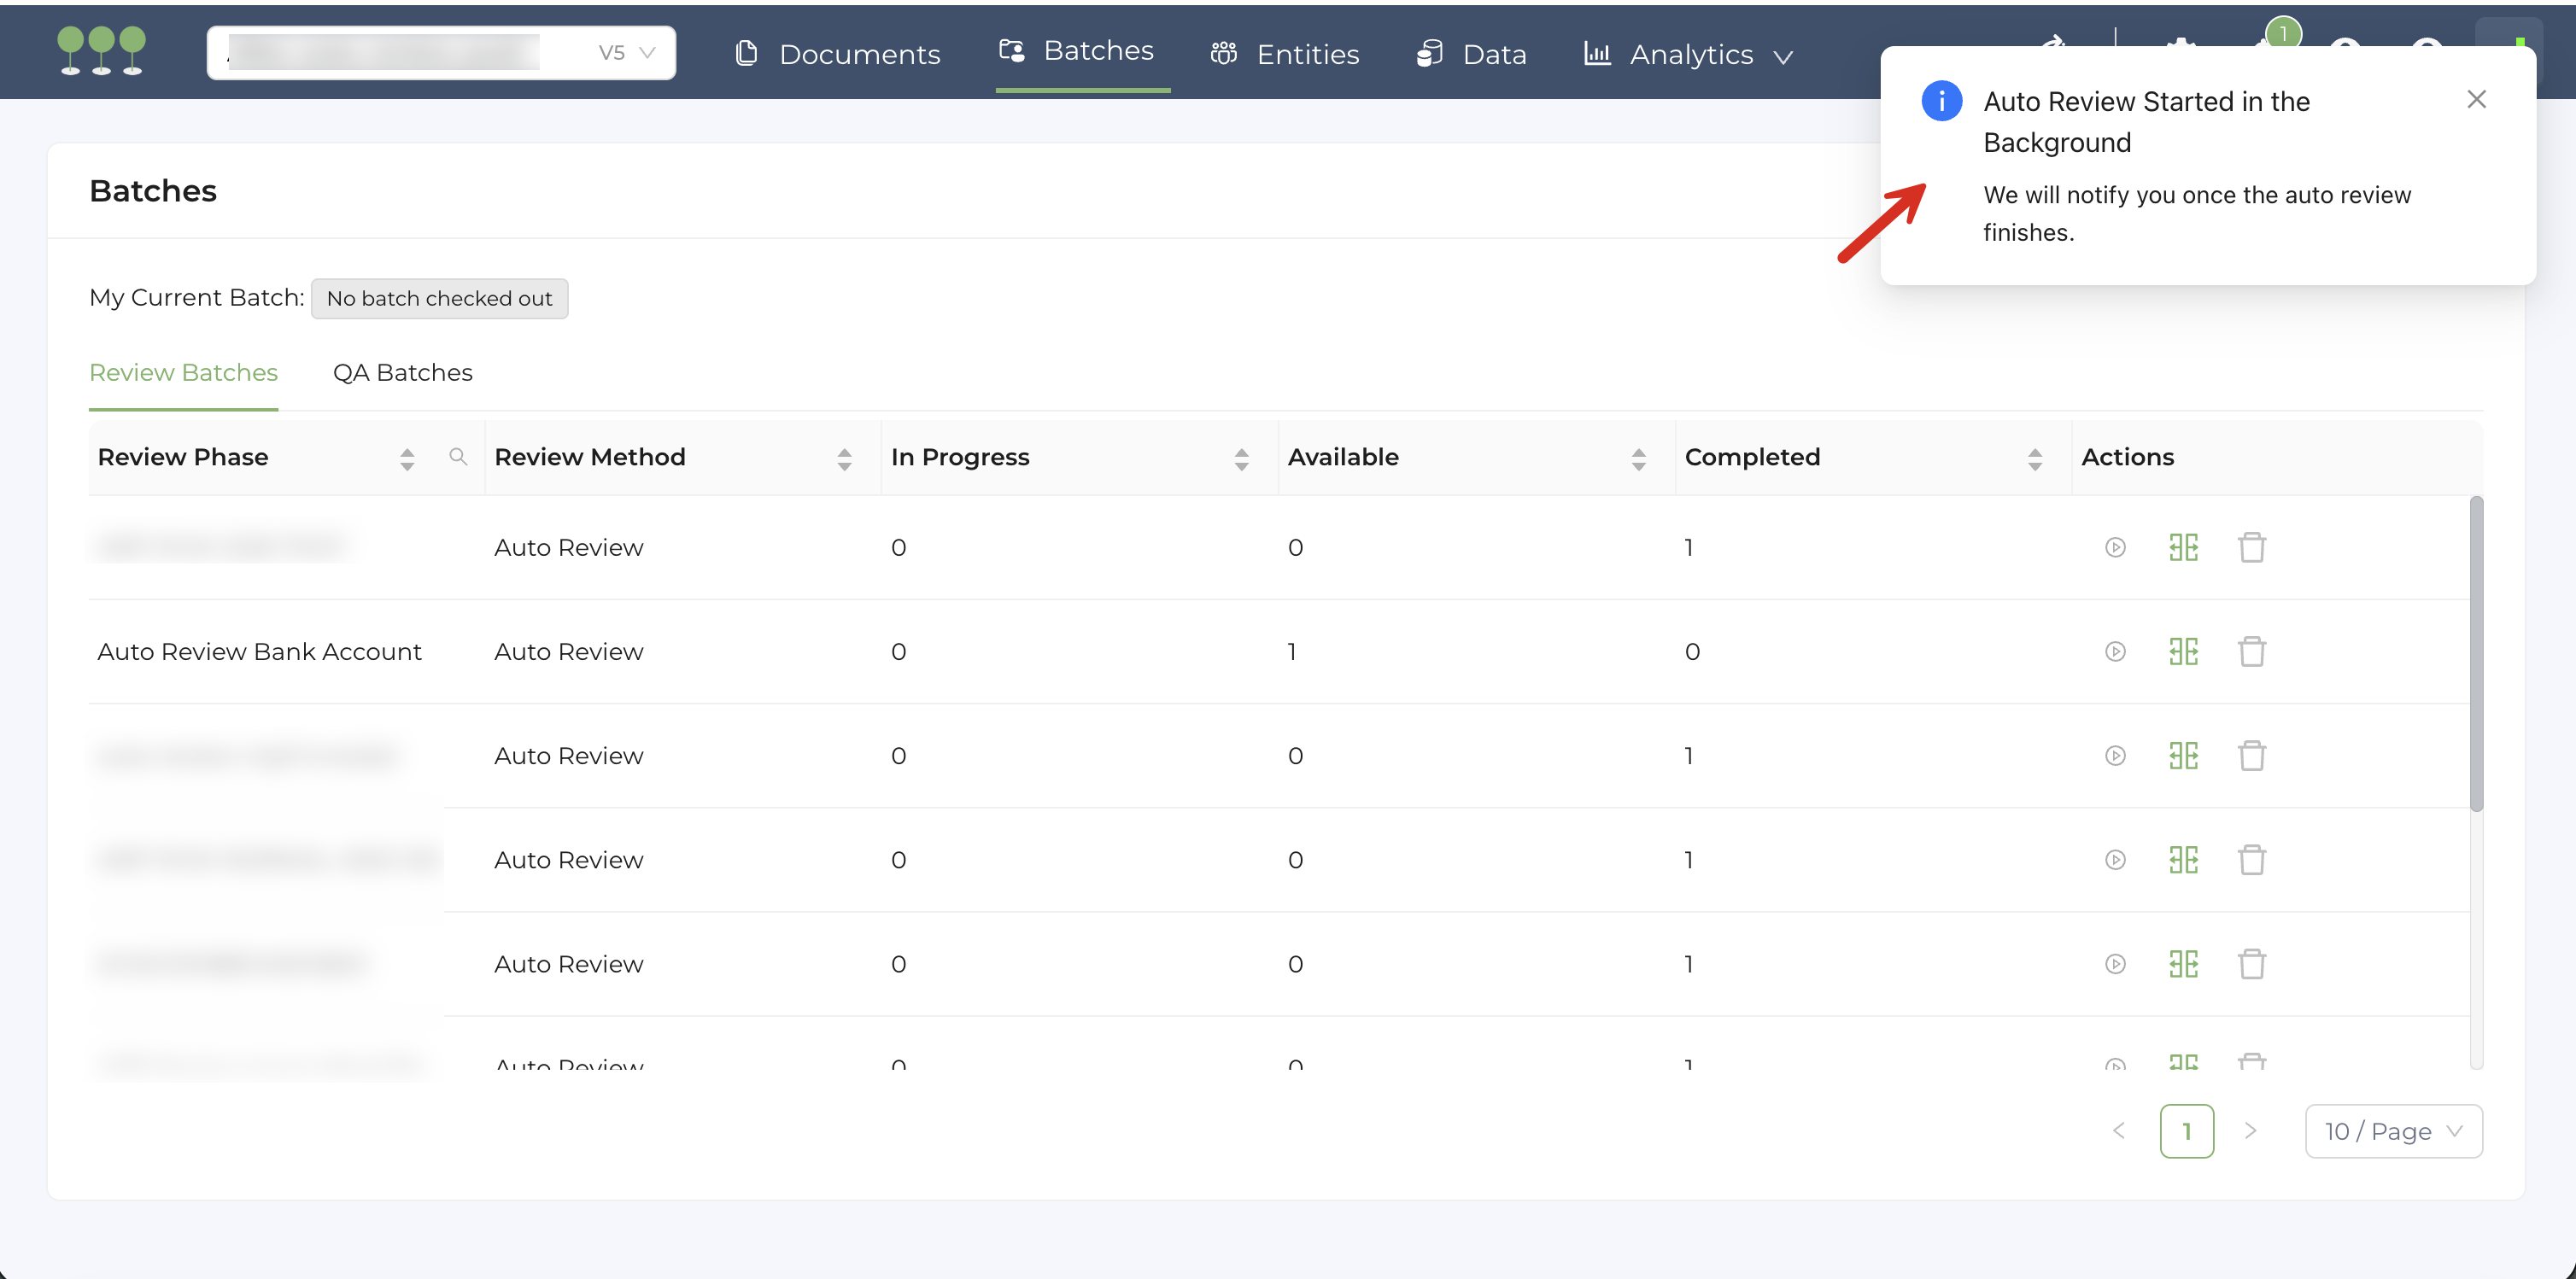Switch to QA Batches tab
Screen dimensions: 2576x1279
pyautogui.click(x=402, y=373)
